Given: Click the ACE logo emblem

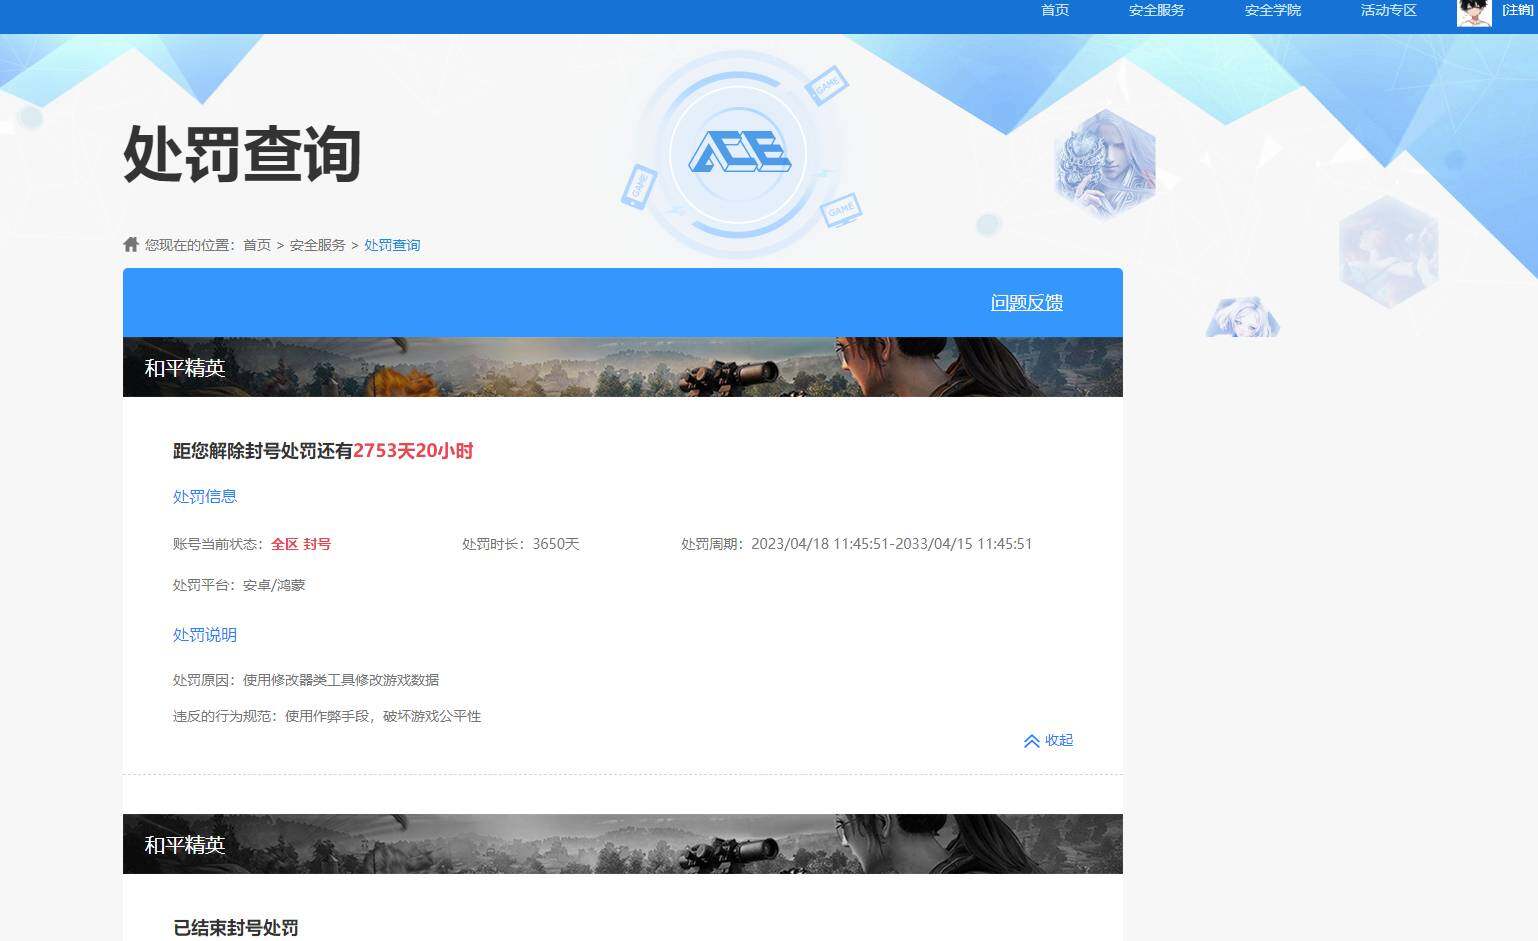Looking at the screenshot, I should tap(739, 152).
